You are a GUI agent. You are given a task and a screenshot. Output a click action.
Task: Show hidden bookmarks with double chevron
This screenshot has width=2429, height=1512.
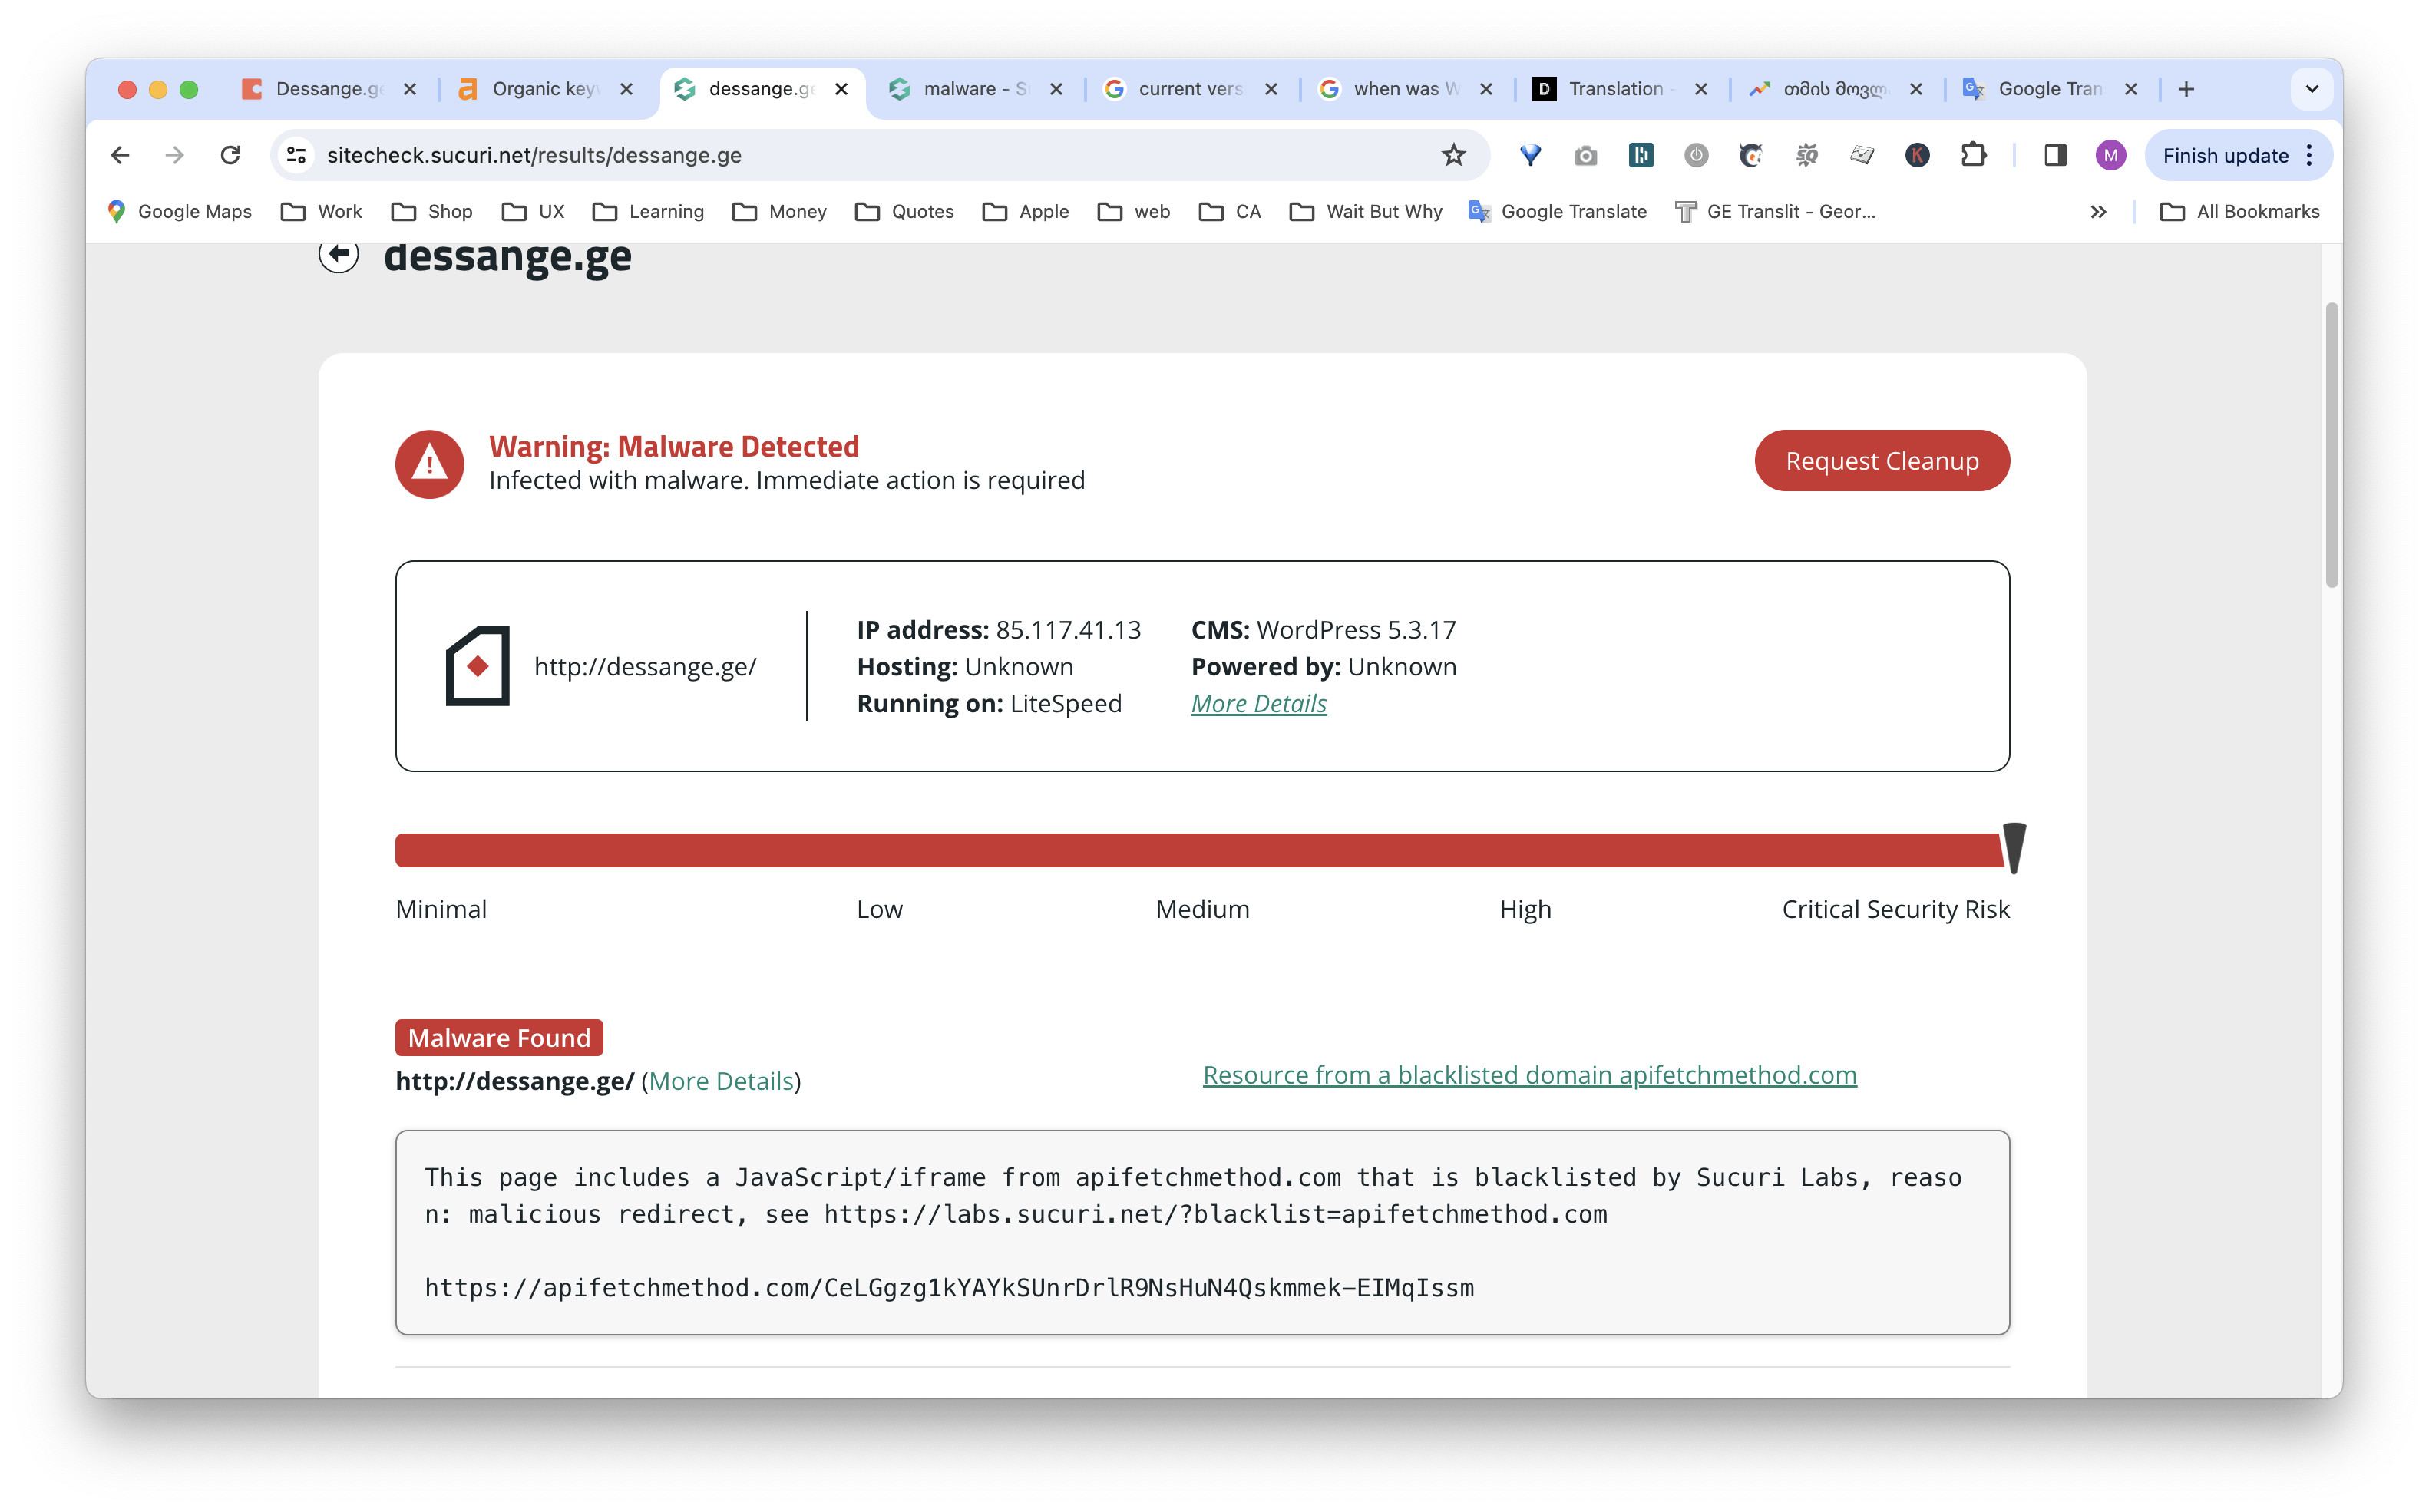(2098, 212)
